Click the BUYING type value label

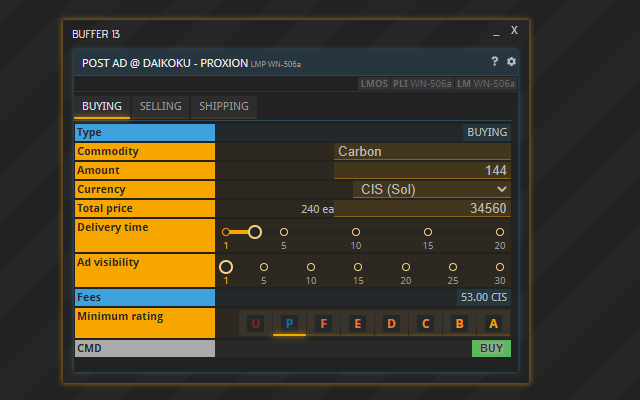(487, 133)
